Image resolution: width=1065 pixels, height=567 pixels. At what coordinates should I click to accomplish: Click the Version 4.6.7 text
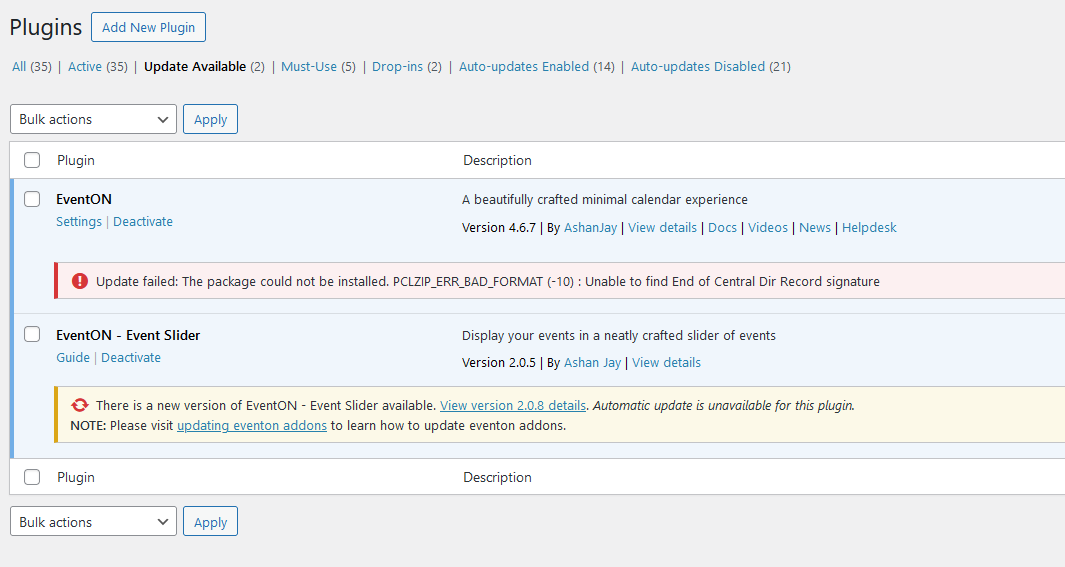pos(499,227)
